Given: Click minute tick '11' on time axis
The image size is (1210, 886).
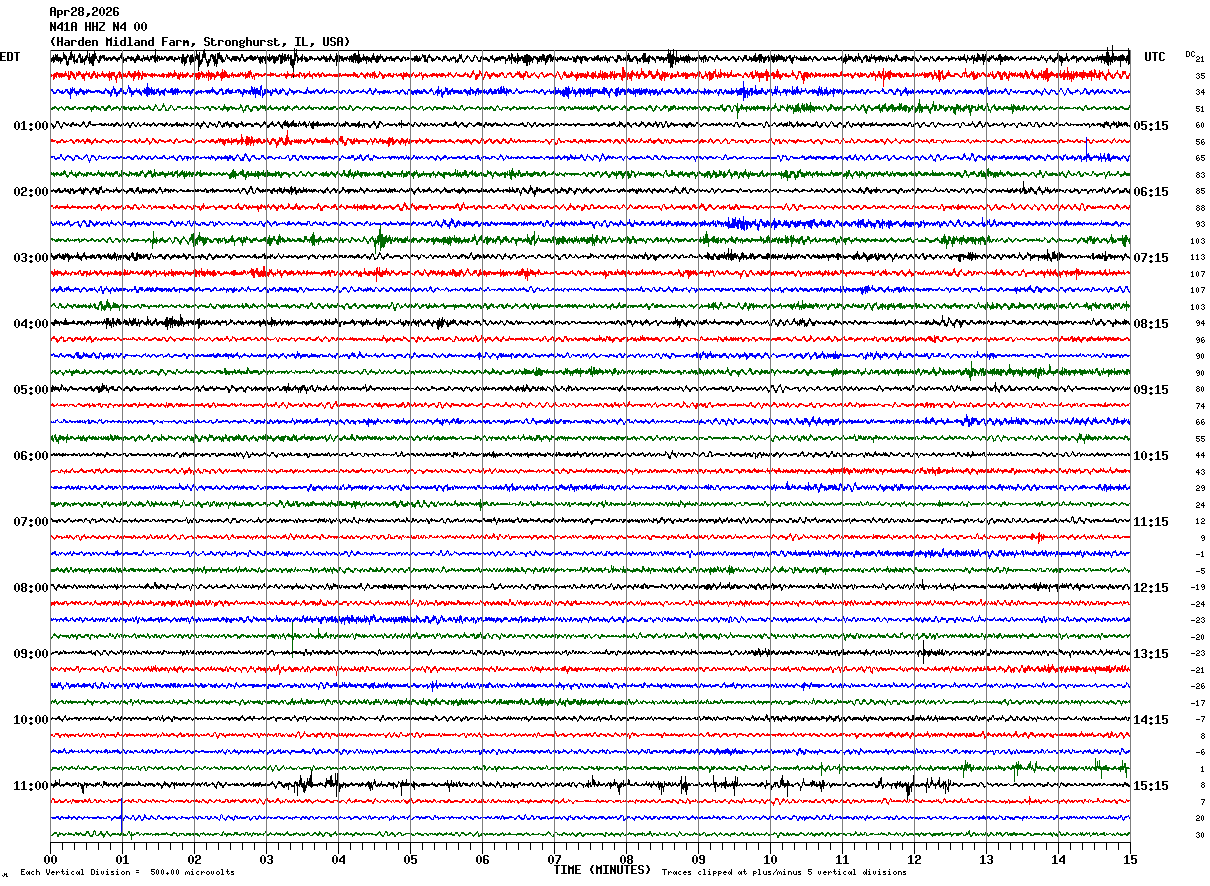Looking at the screenshot, I should (842, 859).
